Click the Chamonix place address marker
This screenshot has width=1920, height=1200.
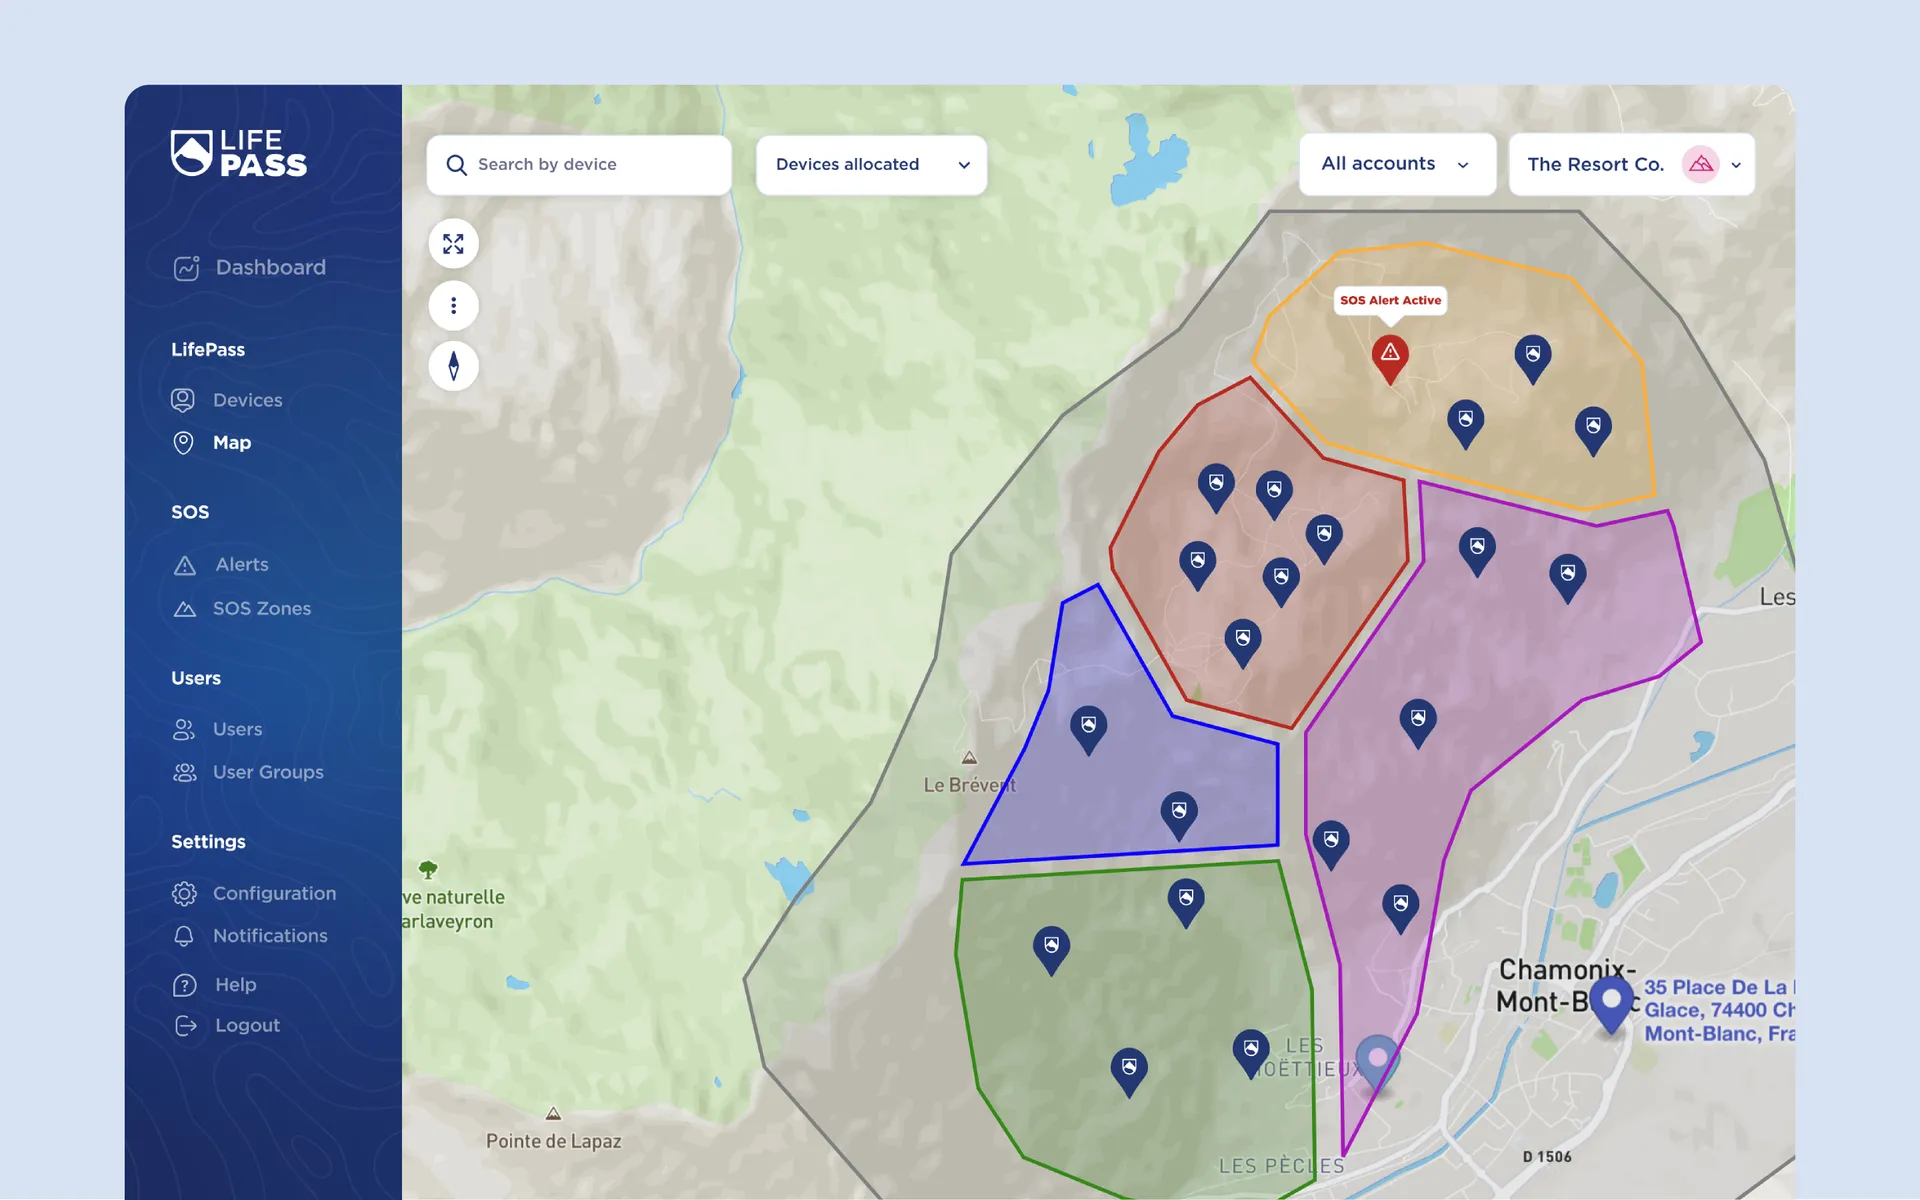pyautogui.click(x=1611, y=1005)
